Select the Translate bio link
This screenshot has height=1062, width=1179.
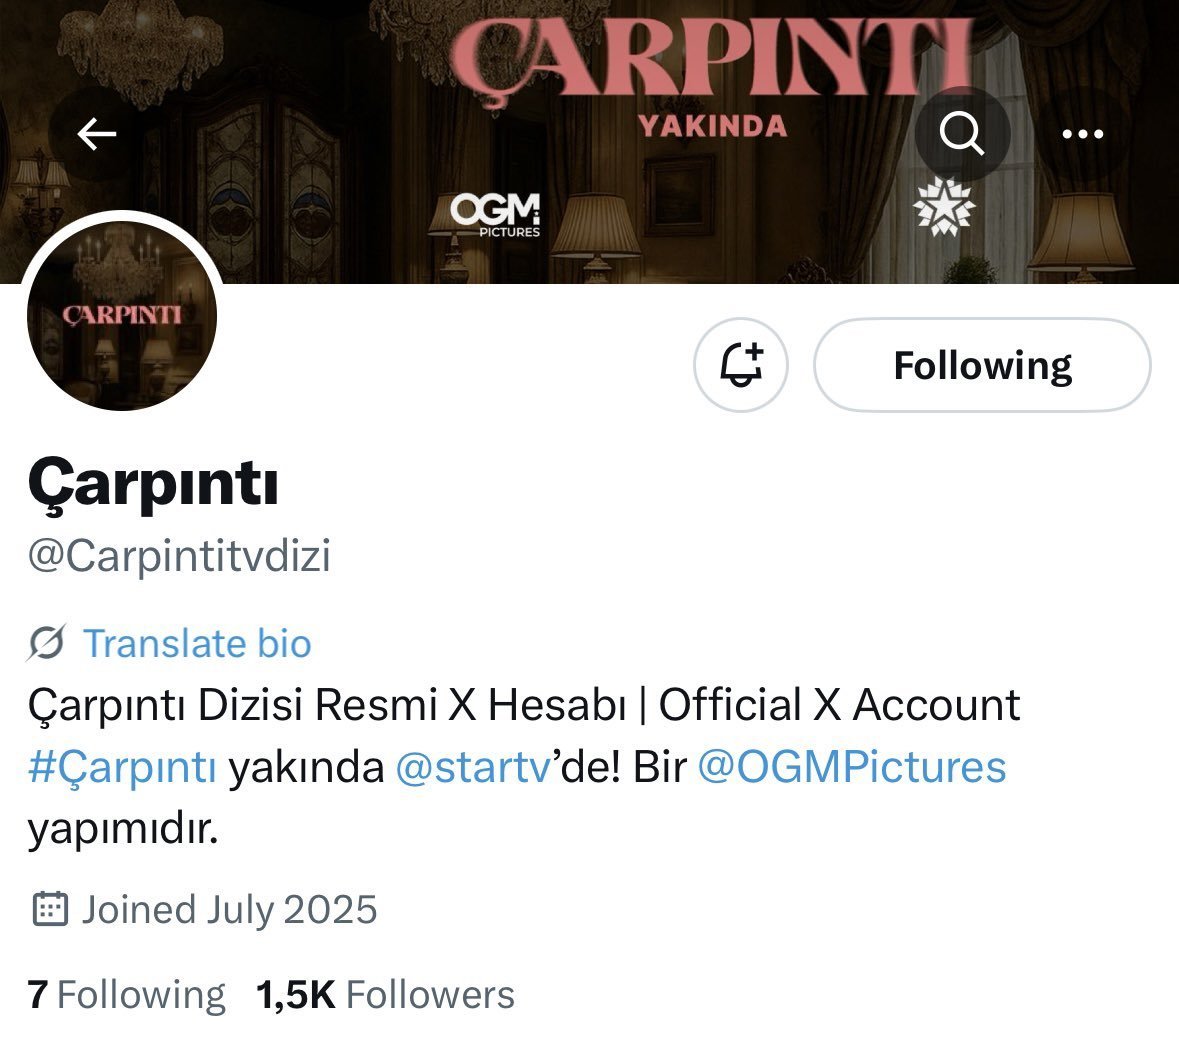click(x=197, y=644)
